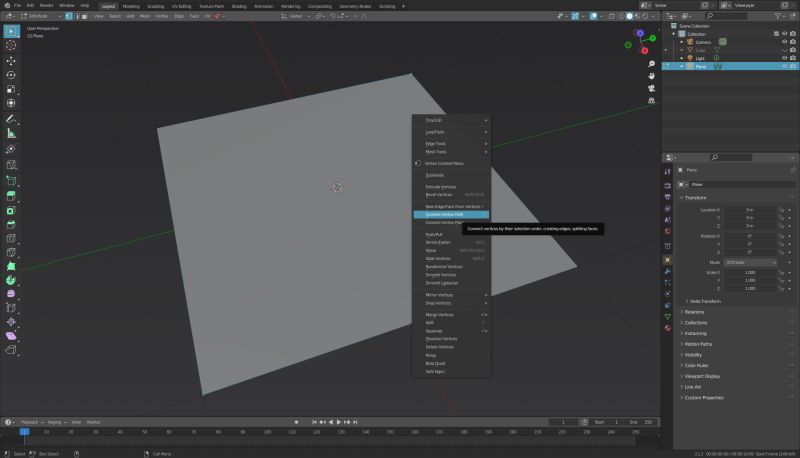Image resolution: width=800 pixels, height=458 pixels.
Task: Jump to the first frame button
Action: [x=314, y=422]
